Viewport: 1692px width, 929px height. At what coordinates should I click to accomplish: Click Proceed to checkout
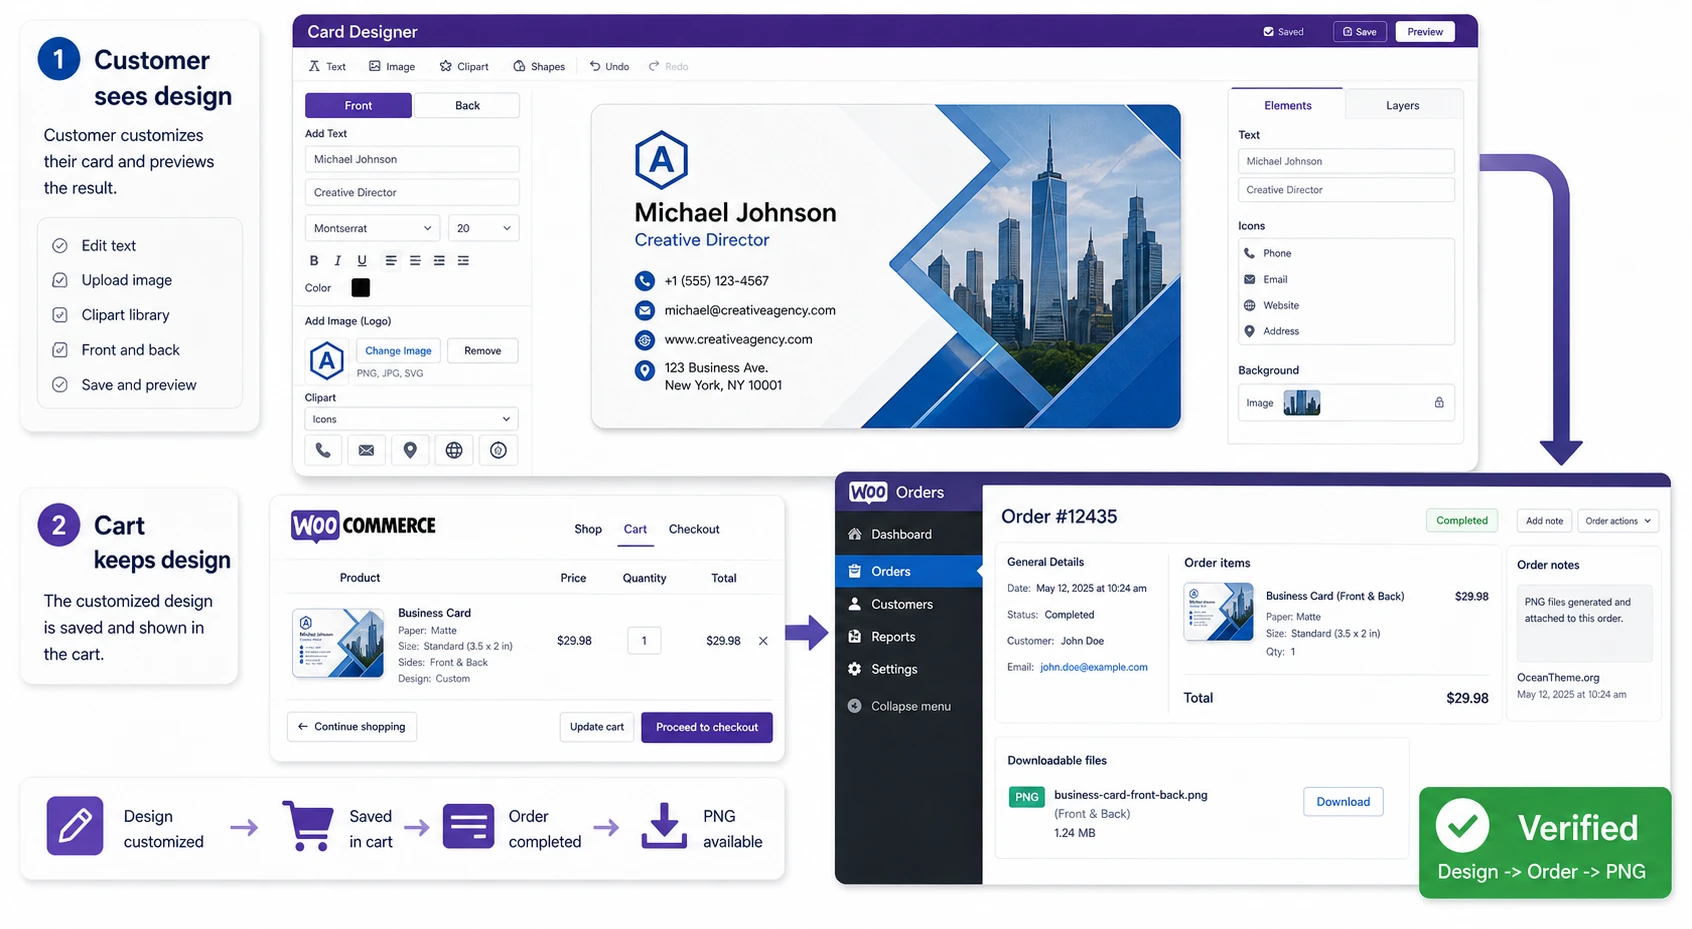pyautogui.click(x=707, y=727)
